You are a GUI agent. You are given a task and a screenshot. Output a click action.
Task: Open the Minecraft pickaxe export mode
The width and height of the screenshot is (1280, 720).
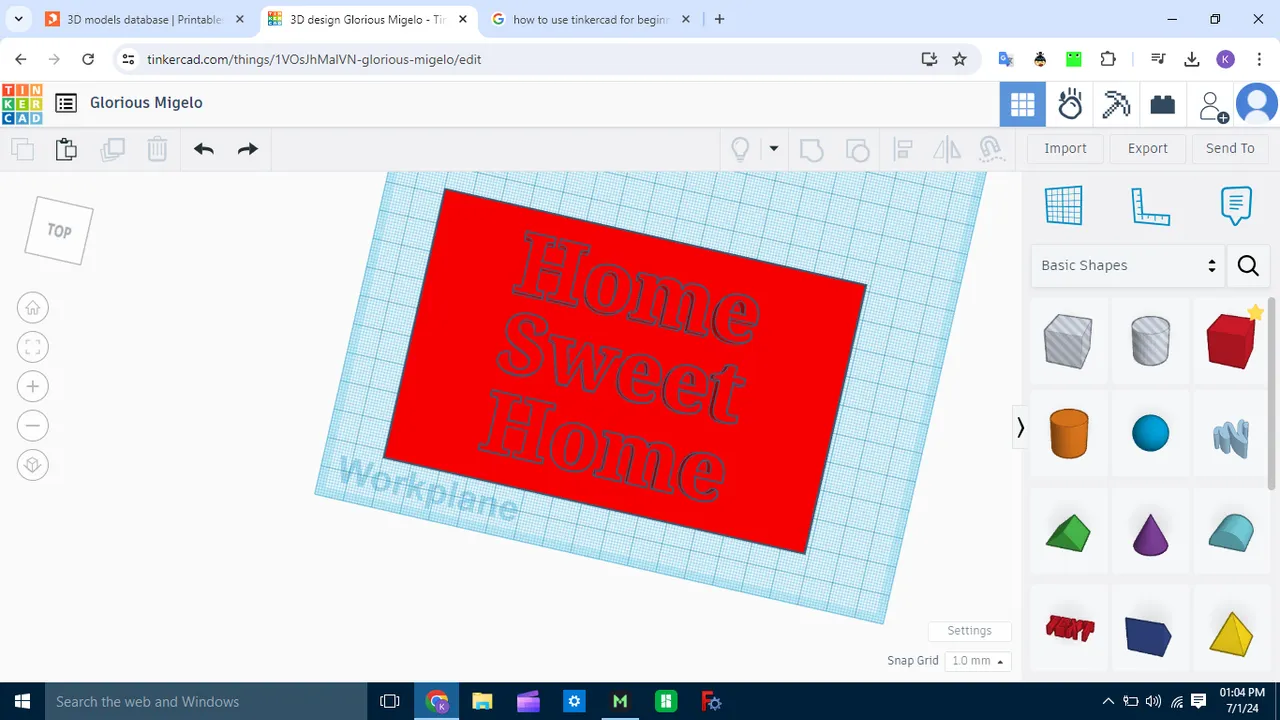(x=1116, y=104)
